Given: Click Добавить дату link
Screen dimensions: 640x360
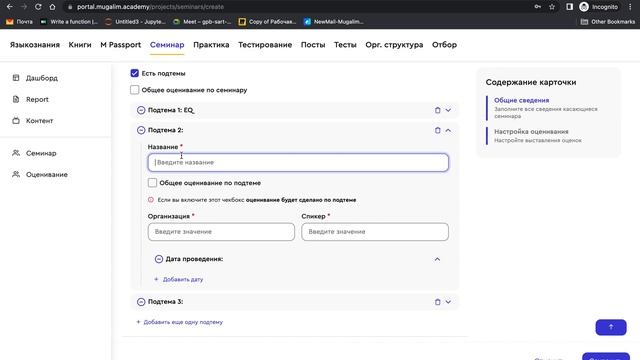Looking at the screenshot, I should click(179, 280).
